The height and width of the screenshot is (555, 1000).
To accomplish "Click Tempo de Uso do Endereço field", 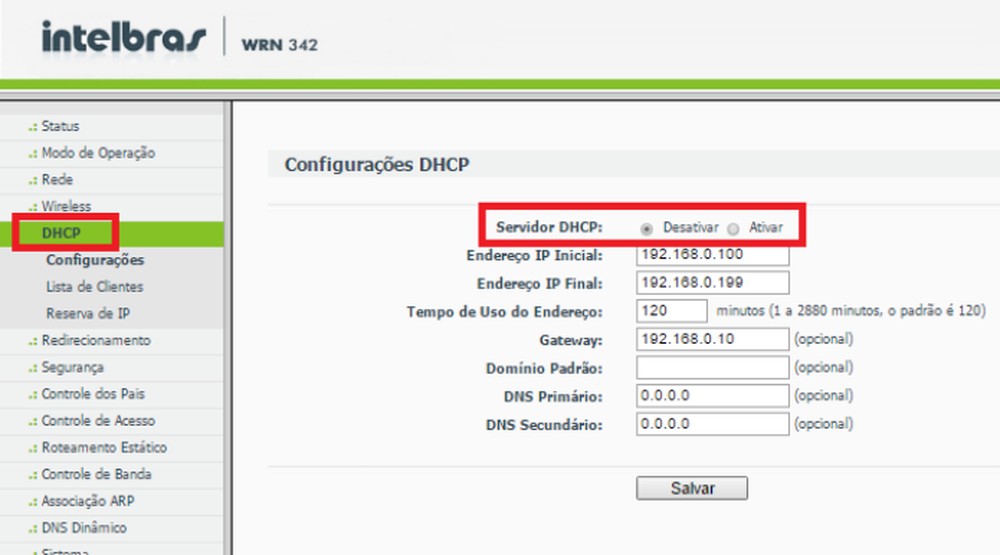I will pos(672,311).
